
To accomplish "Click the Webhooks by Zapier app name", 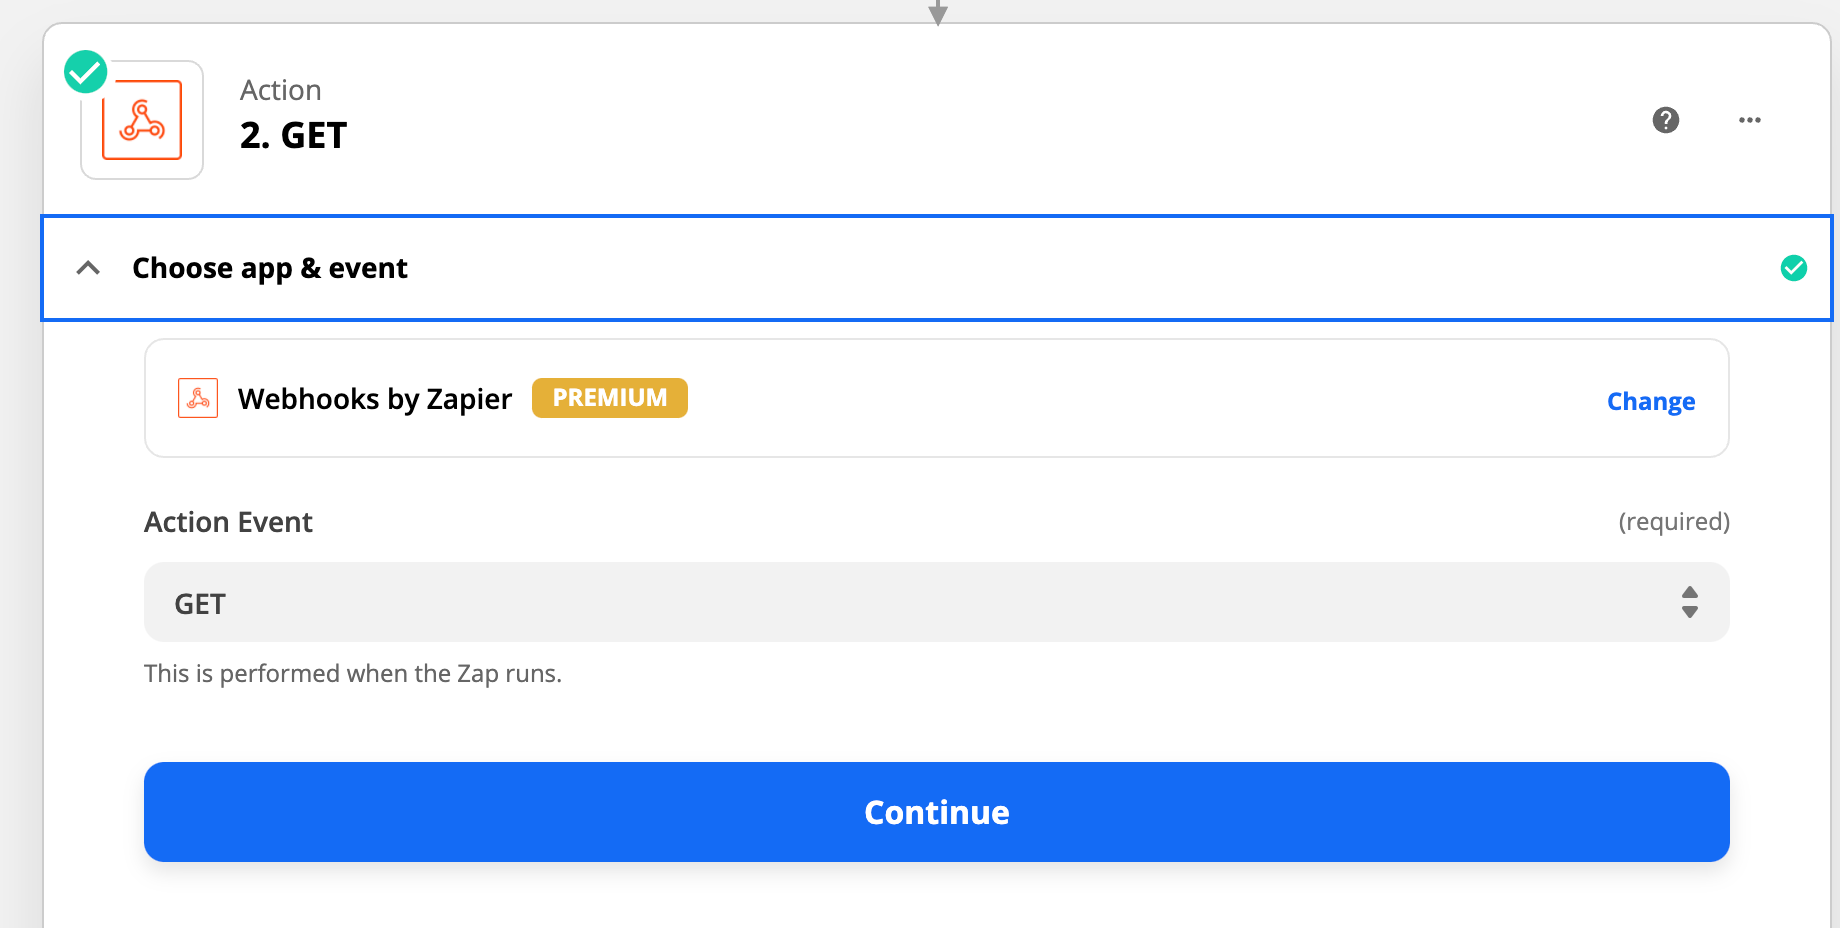I will tap(374, 398).
